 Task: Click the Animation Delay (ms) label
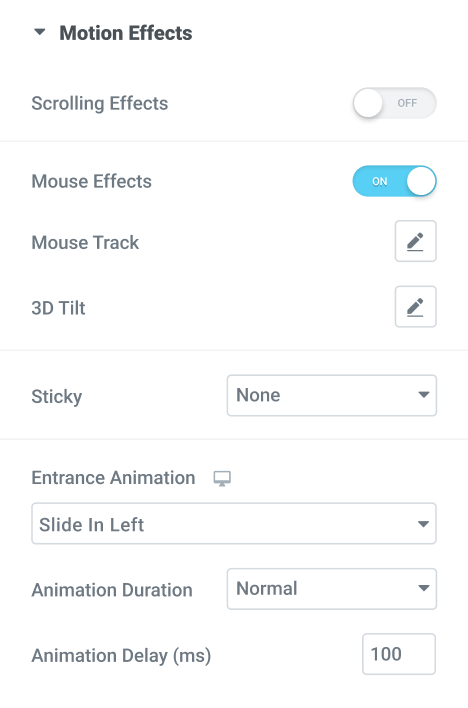tap(121, 656)
